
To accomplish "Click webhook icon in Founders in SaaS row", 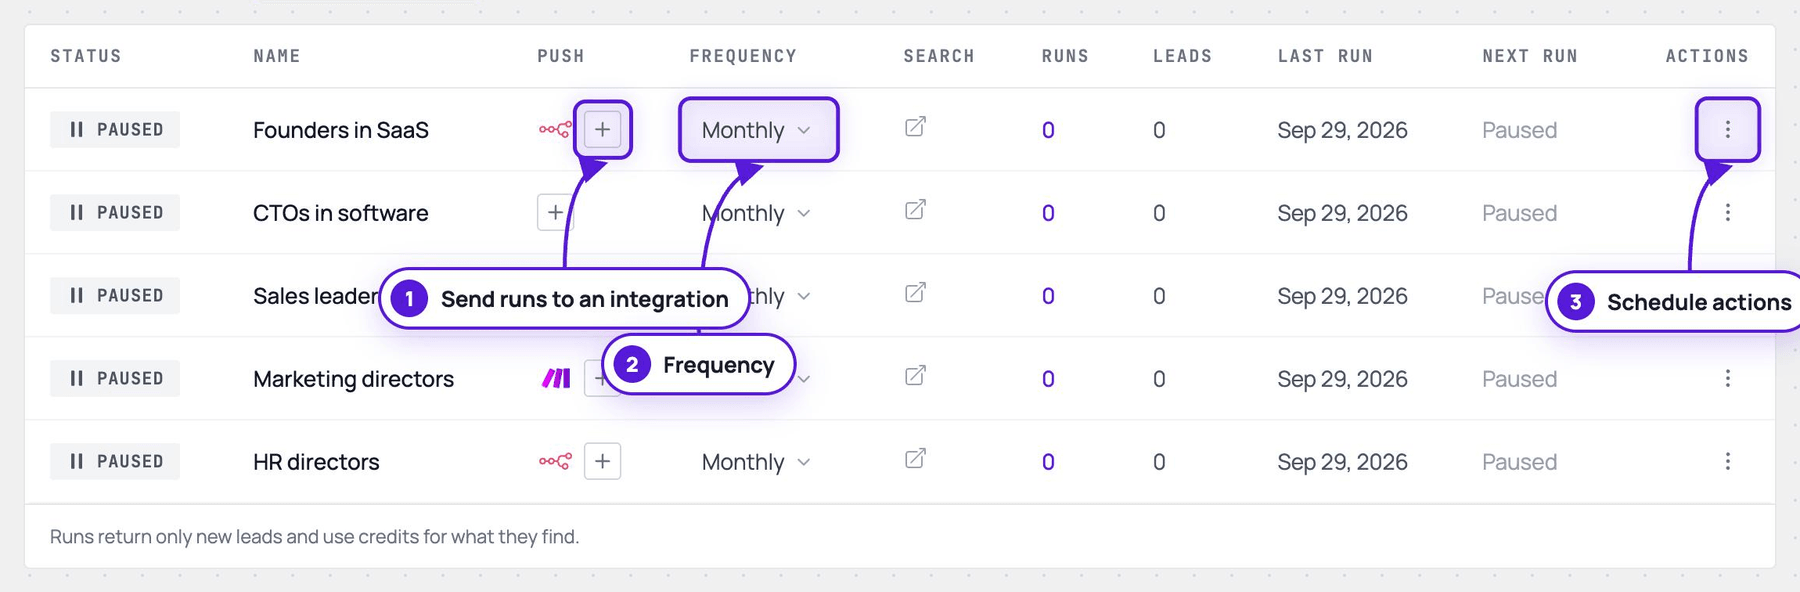I will coord(555,129).
